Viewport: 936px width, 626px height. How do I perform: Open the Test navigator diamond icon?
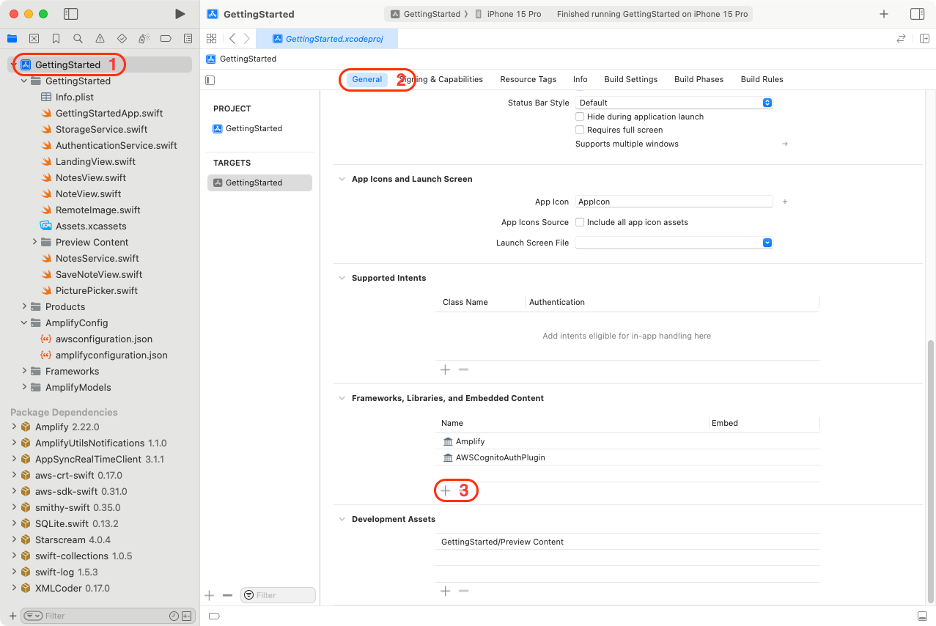(x=122, y=39)
